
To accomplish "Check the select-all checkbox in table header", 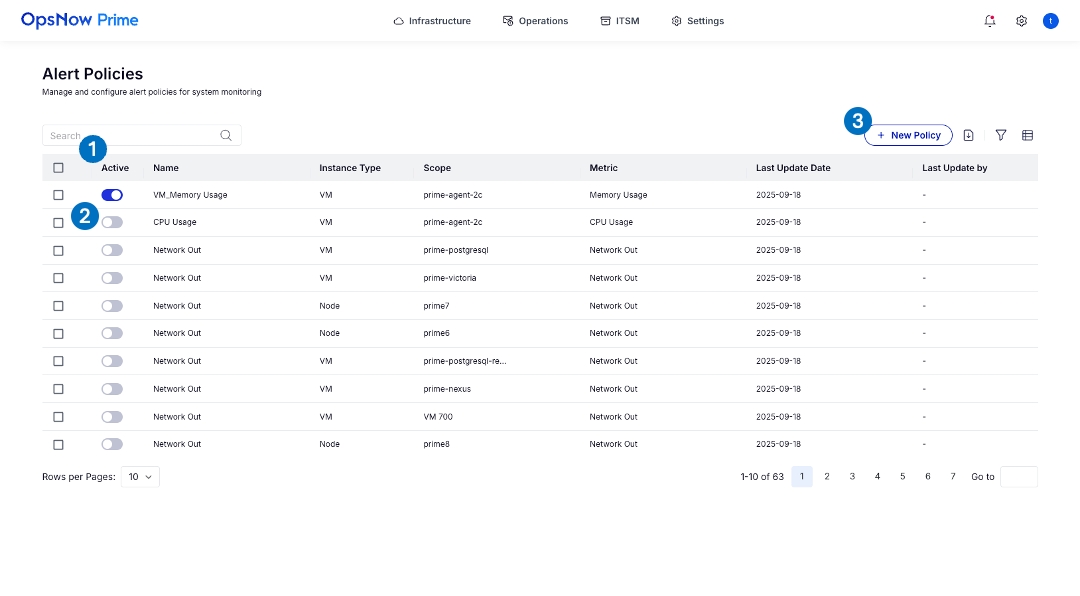I will [58, 168].
